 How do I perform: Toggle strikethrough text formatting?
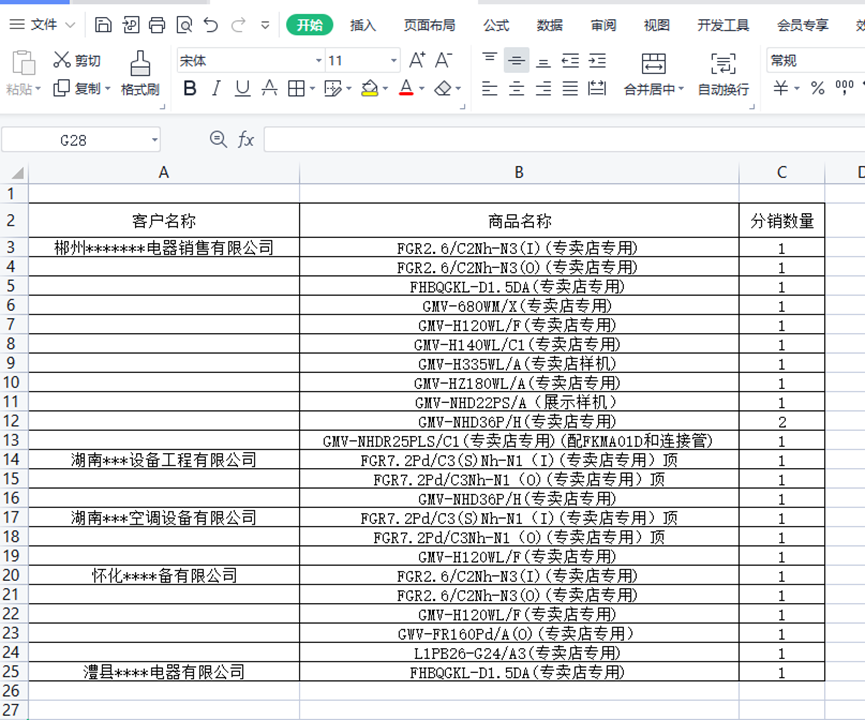pos(269,88)
